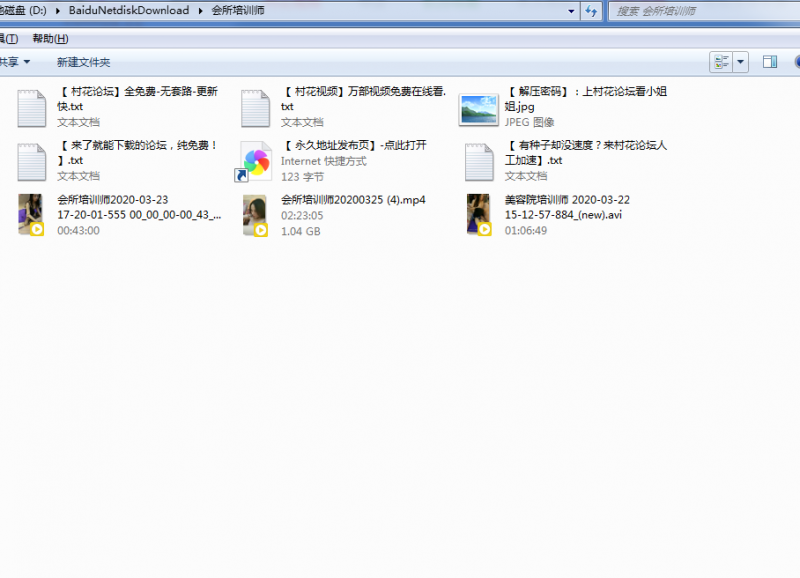Open the view options dropdown arrow
The image size is (800, 578).
coord(741,62)
